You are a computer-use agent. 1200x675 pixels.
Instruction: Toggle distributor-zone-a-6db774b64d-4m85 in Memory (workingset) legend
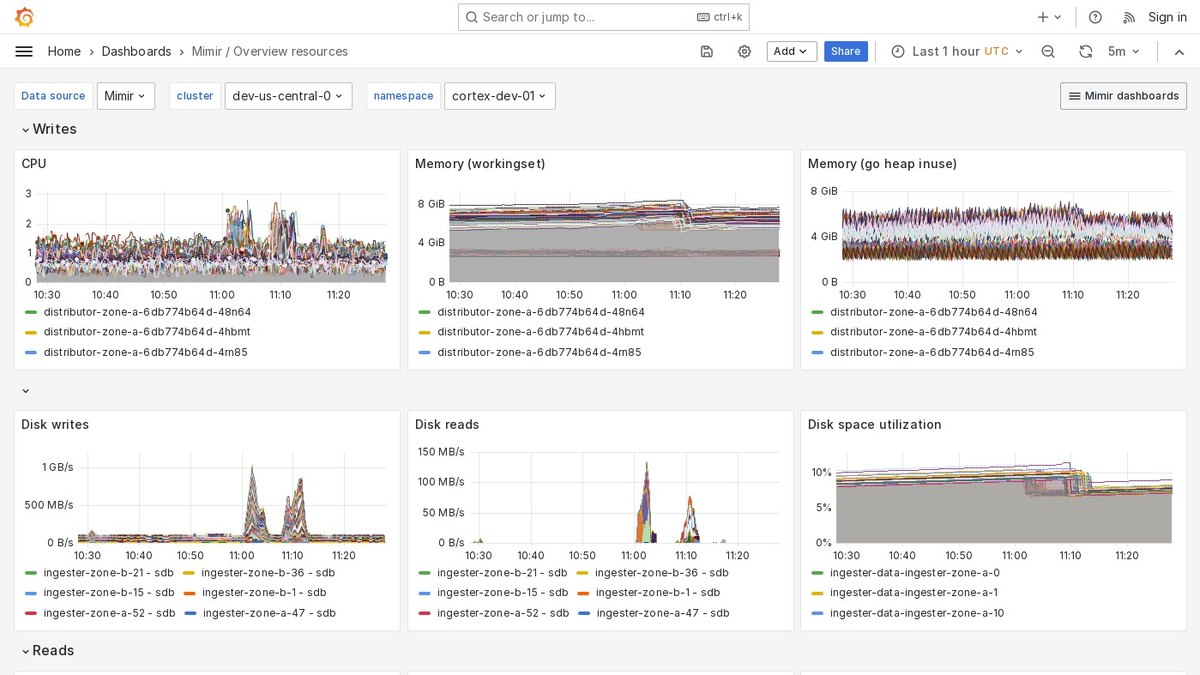(x=539, y=352)
